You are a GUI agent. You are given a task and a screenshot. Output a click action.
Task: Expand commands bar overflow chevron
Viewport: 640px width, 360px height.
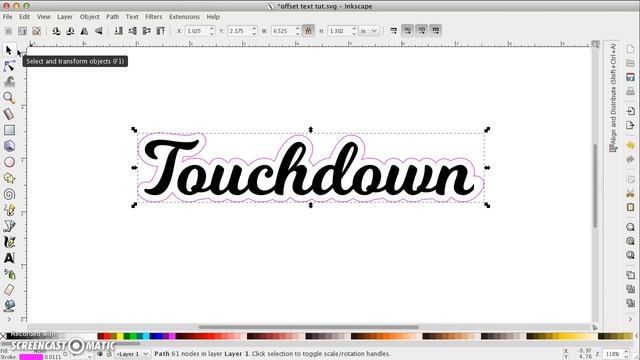(630, 319)
